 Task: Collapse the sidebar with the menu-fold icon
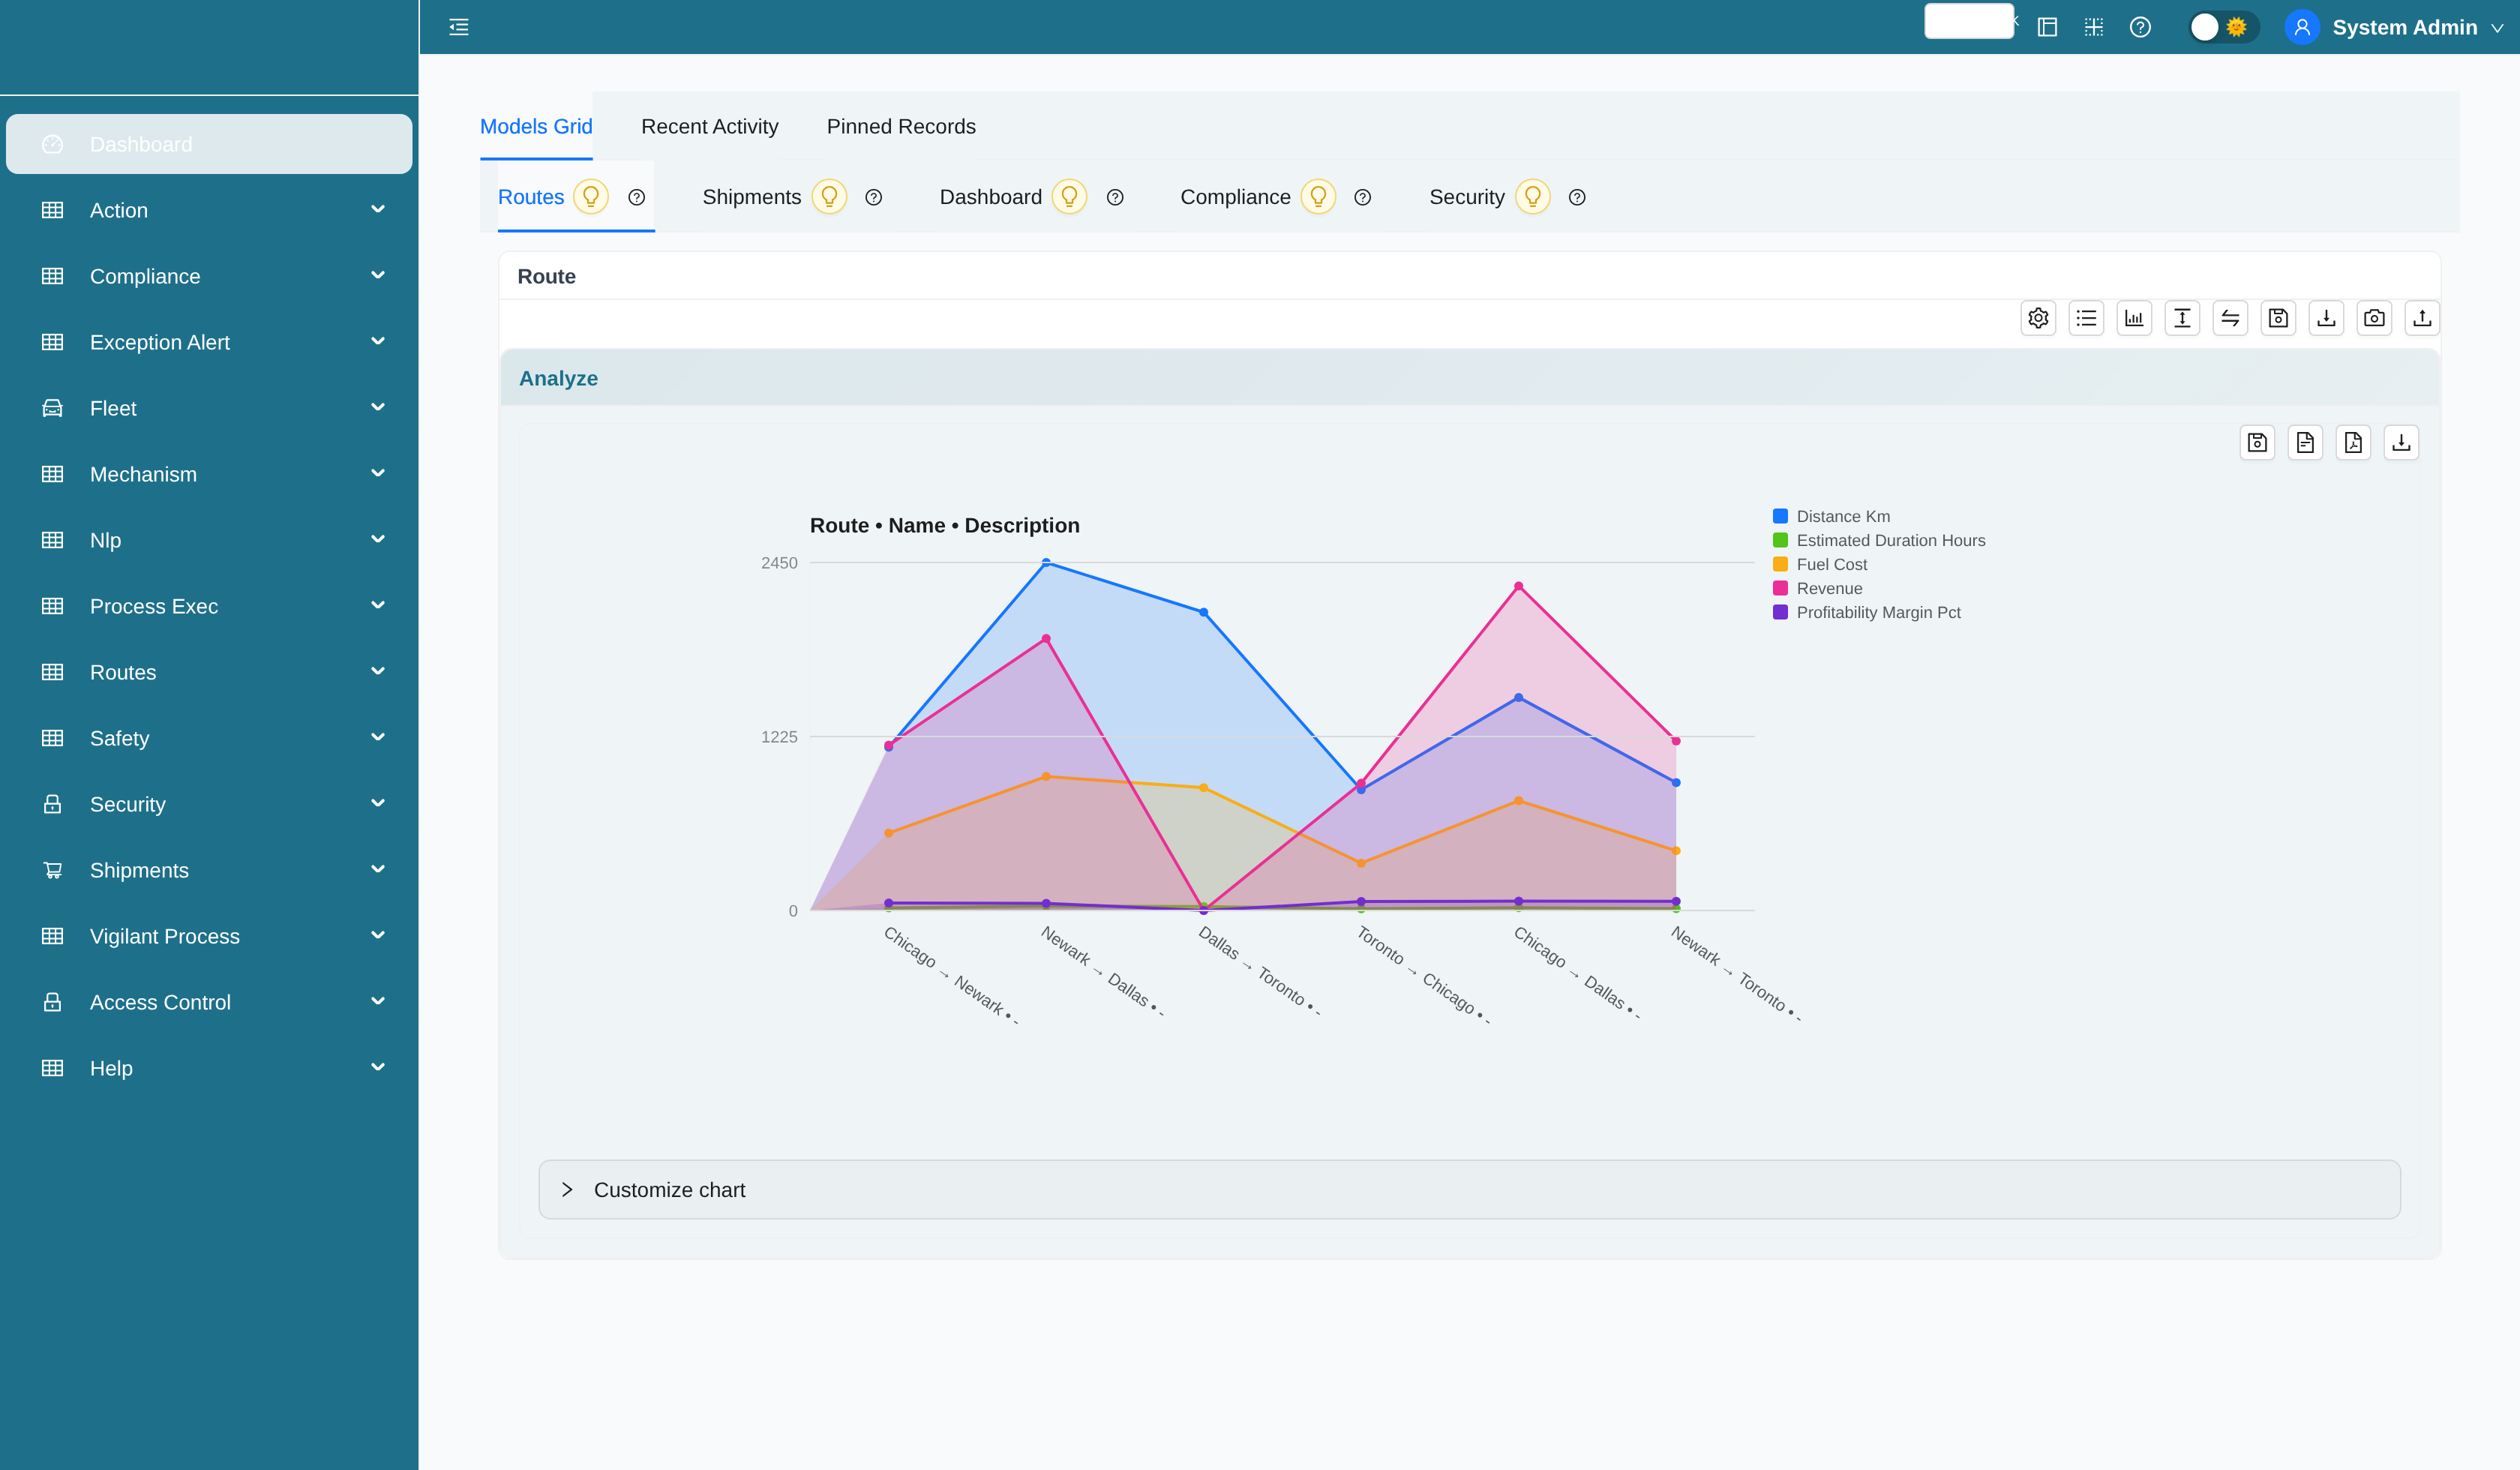[459, 27]
